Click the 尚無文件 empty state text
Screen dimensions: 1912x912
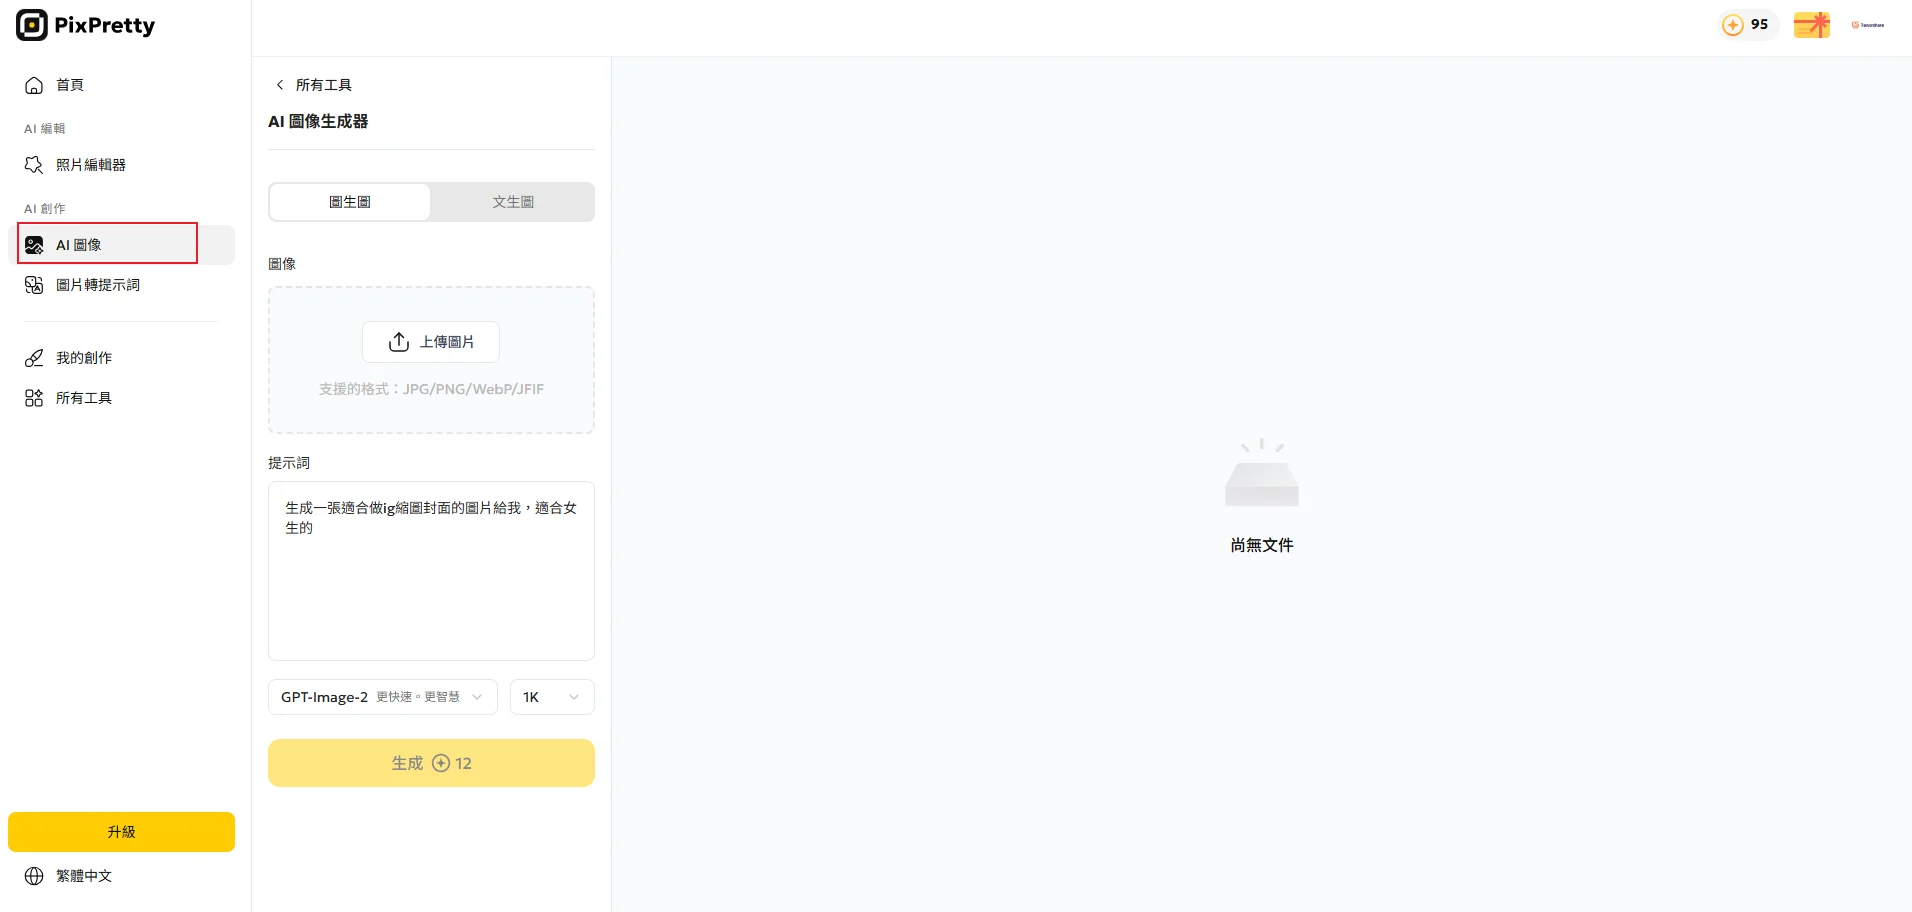[1262, 545]
